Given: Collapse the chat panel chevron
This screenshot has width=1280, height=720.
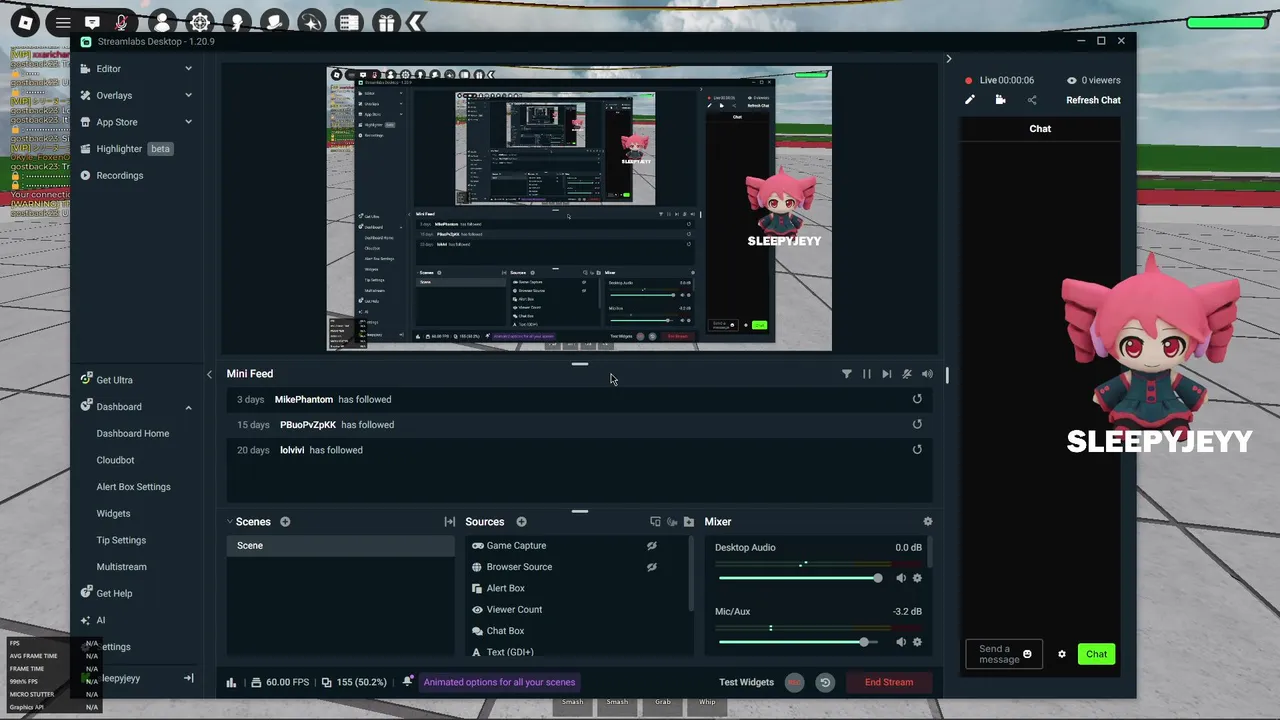Looking at the screenshot, I should [949, 59].
